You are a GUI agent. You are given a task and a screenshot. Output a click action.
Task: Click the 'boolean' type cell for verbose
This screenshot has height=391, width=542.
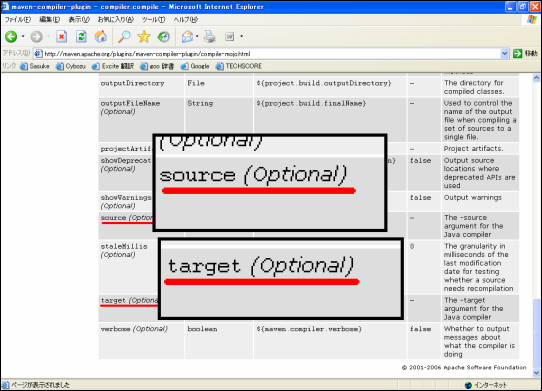coord(202,329)
